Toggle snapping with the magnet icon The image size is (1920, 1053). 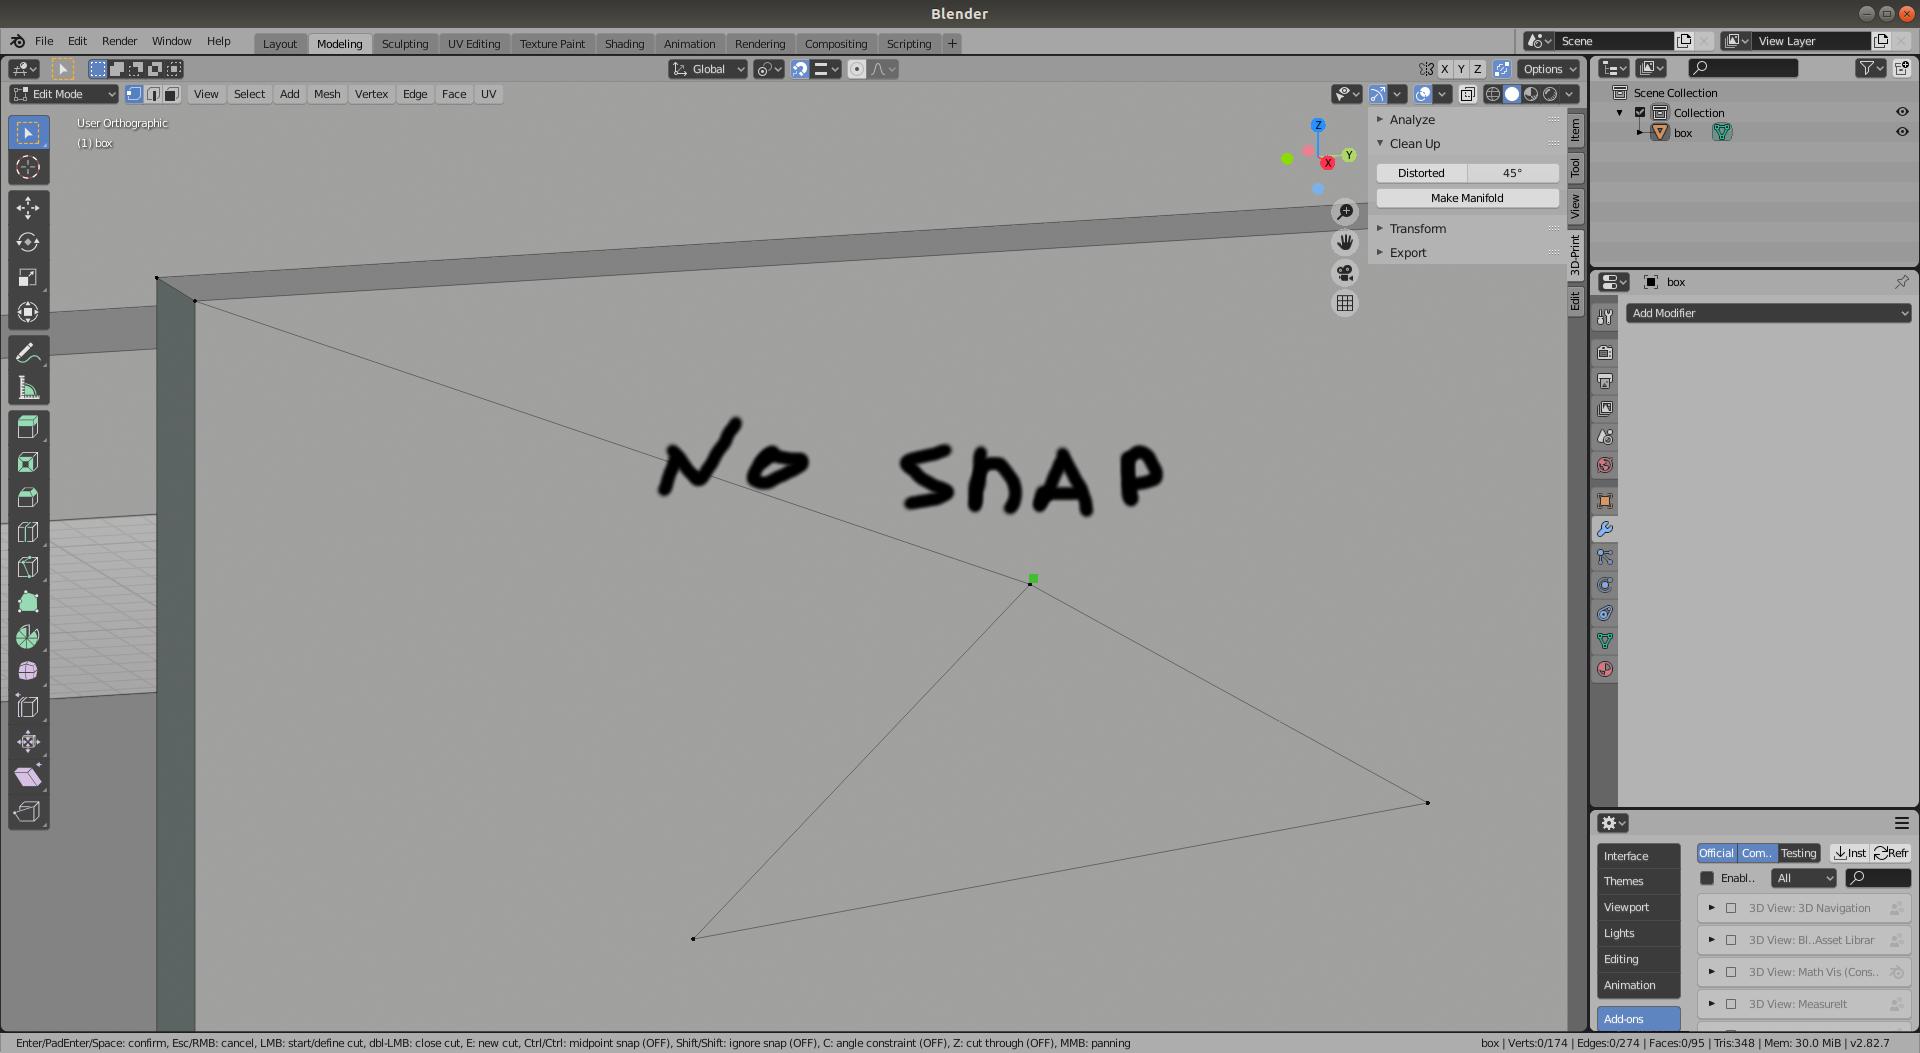point(800,69)
